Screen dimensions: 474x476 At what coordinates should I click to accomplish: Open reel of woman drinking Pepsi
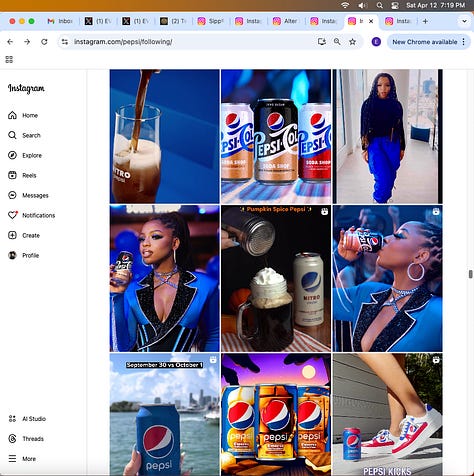tap(388, 278)
